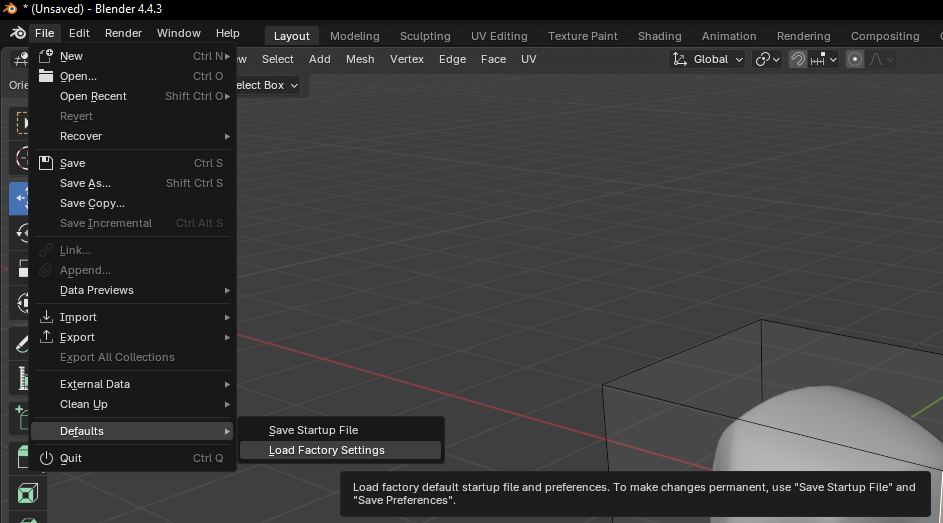
Task: Click the Append... menu entry
Action: tap(132, 271)
